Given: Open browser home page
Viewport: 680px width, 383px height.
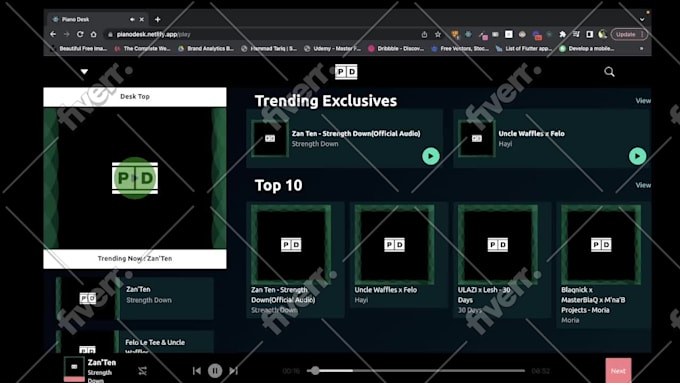Looking at the screenshot, I should [94, 34].
